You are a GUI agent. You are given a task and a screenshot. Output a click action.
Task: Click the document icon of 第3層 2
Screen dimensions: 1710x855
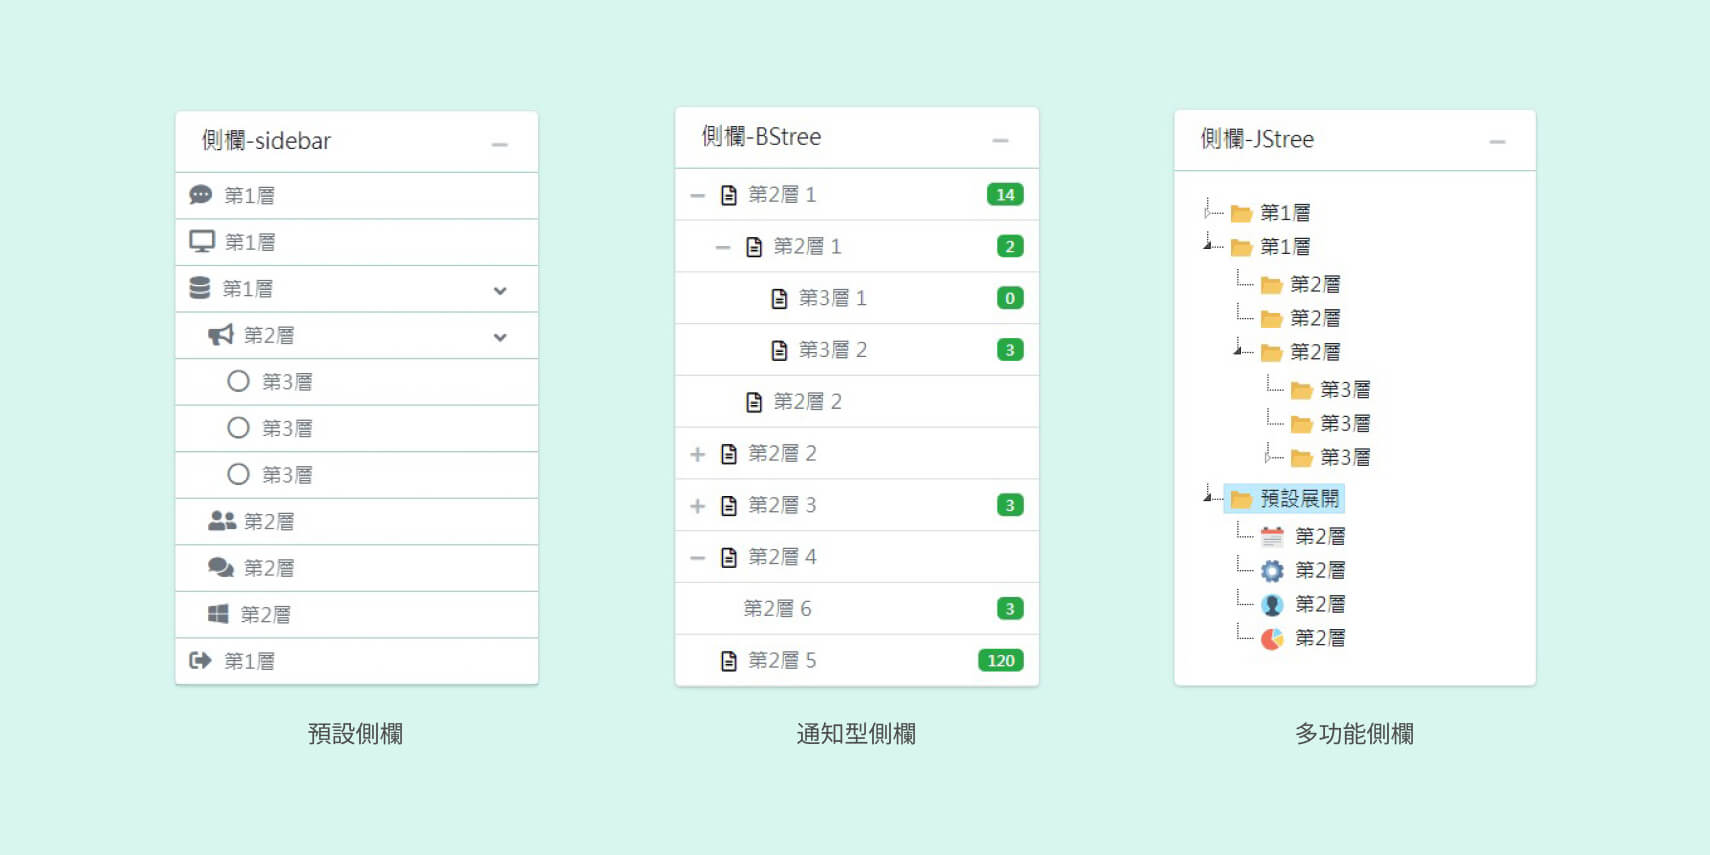click(779, 350)
